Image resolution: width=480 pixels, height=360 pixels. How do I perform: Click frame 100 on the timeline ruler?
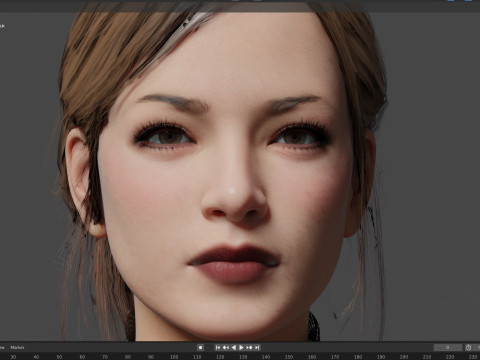click(x=174, y=357)
